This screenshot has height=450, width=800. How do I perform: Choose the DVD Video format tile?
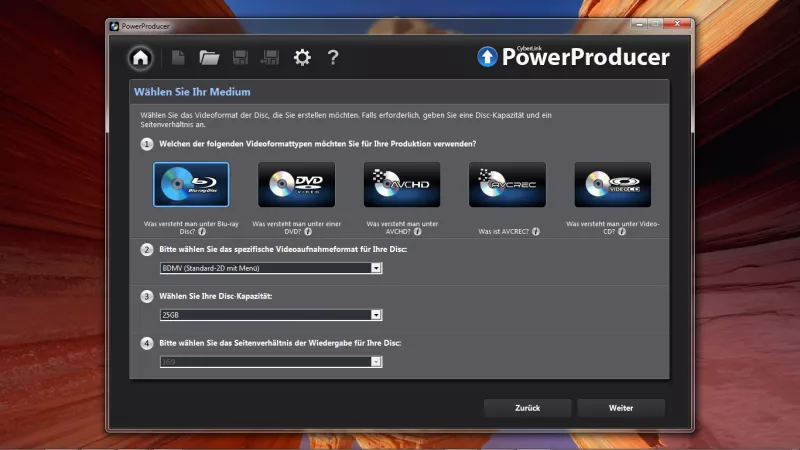(296, 185)
